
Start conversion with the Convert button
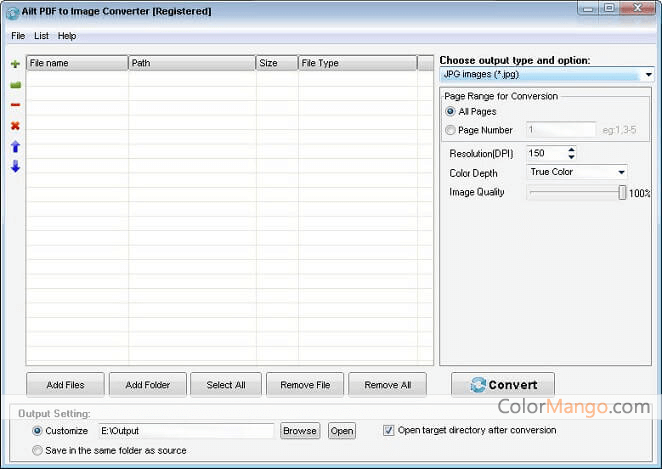click(503, 385)
